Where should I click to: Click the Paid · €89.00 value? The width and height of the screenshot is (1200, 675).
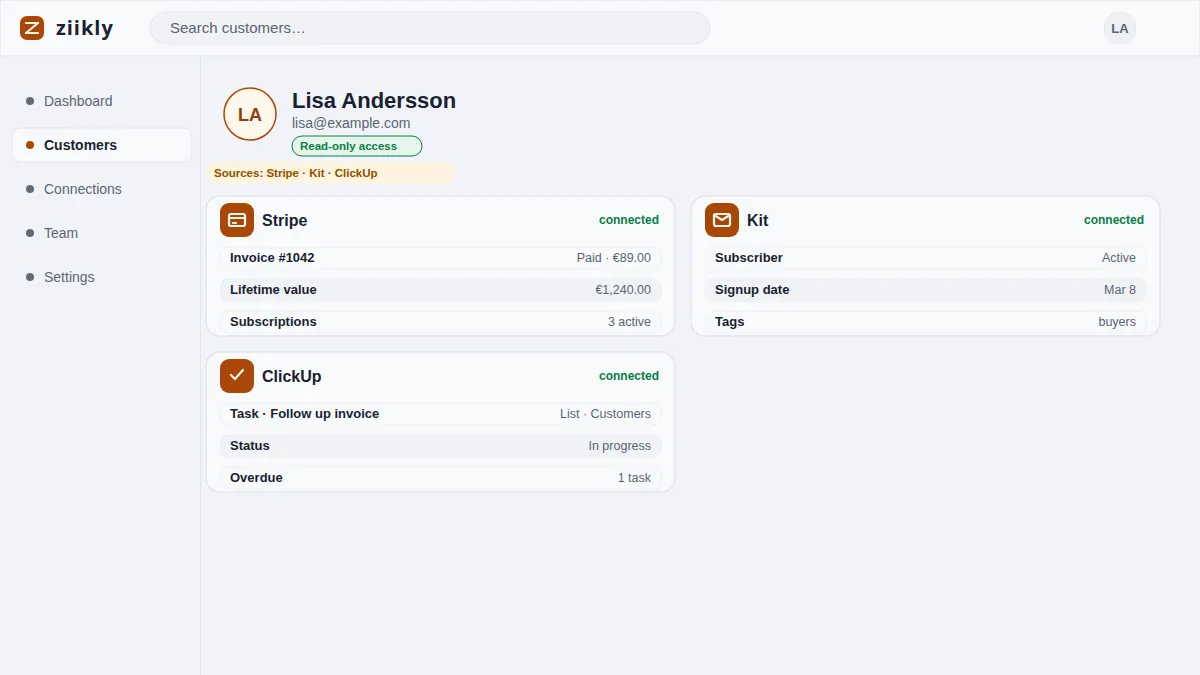coord(614,258)
